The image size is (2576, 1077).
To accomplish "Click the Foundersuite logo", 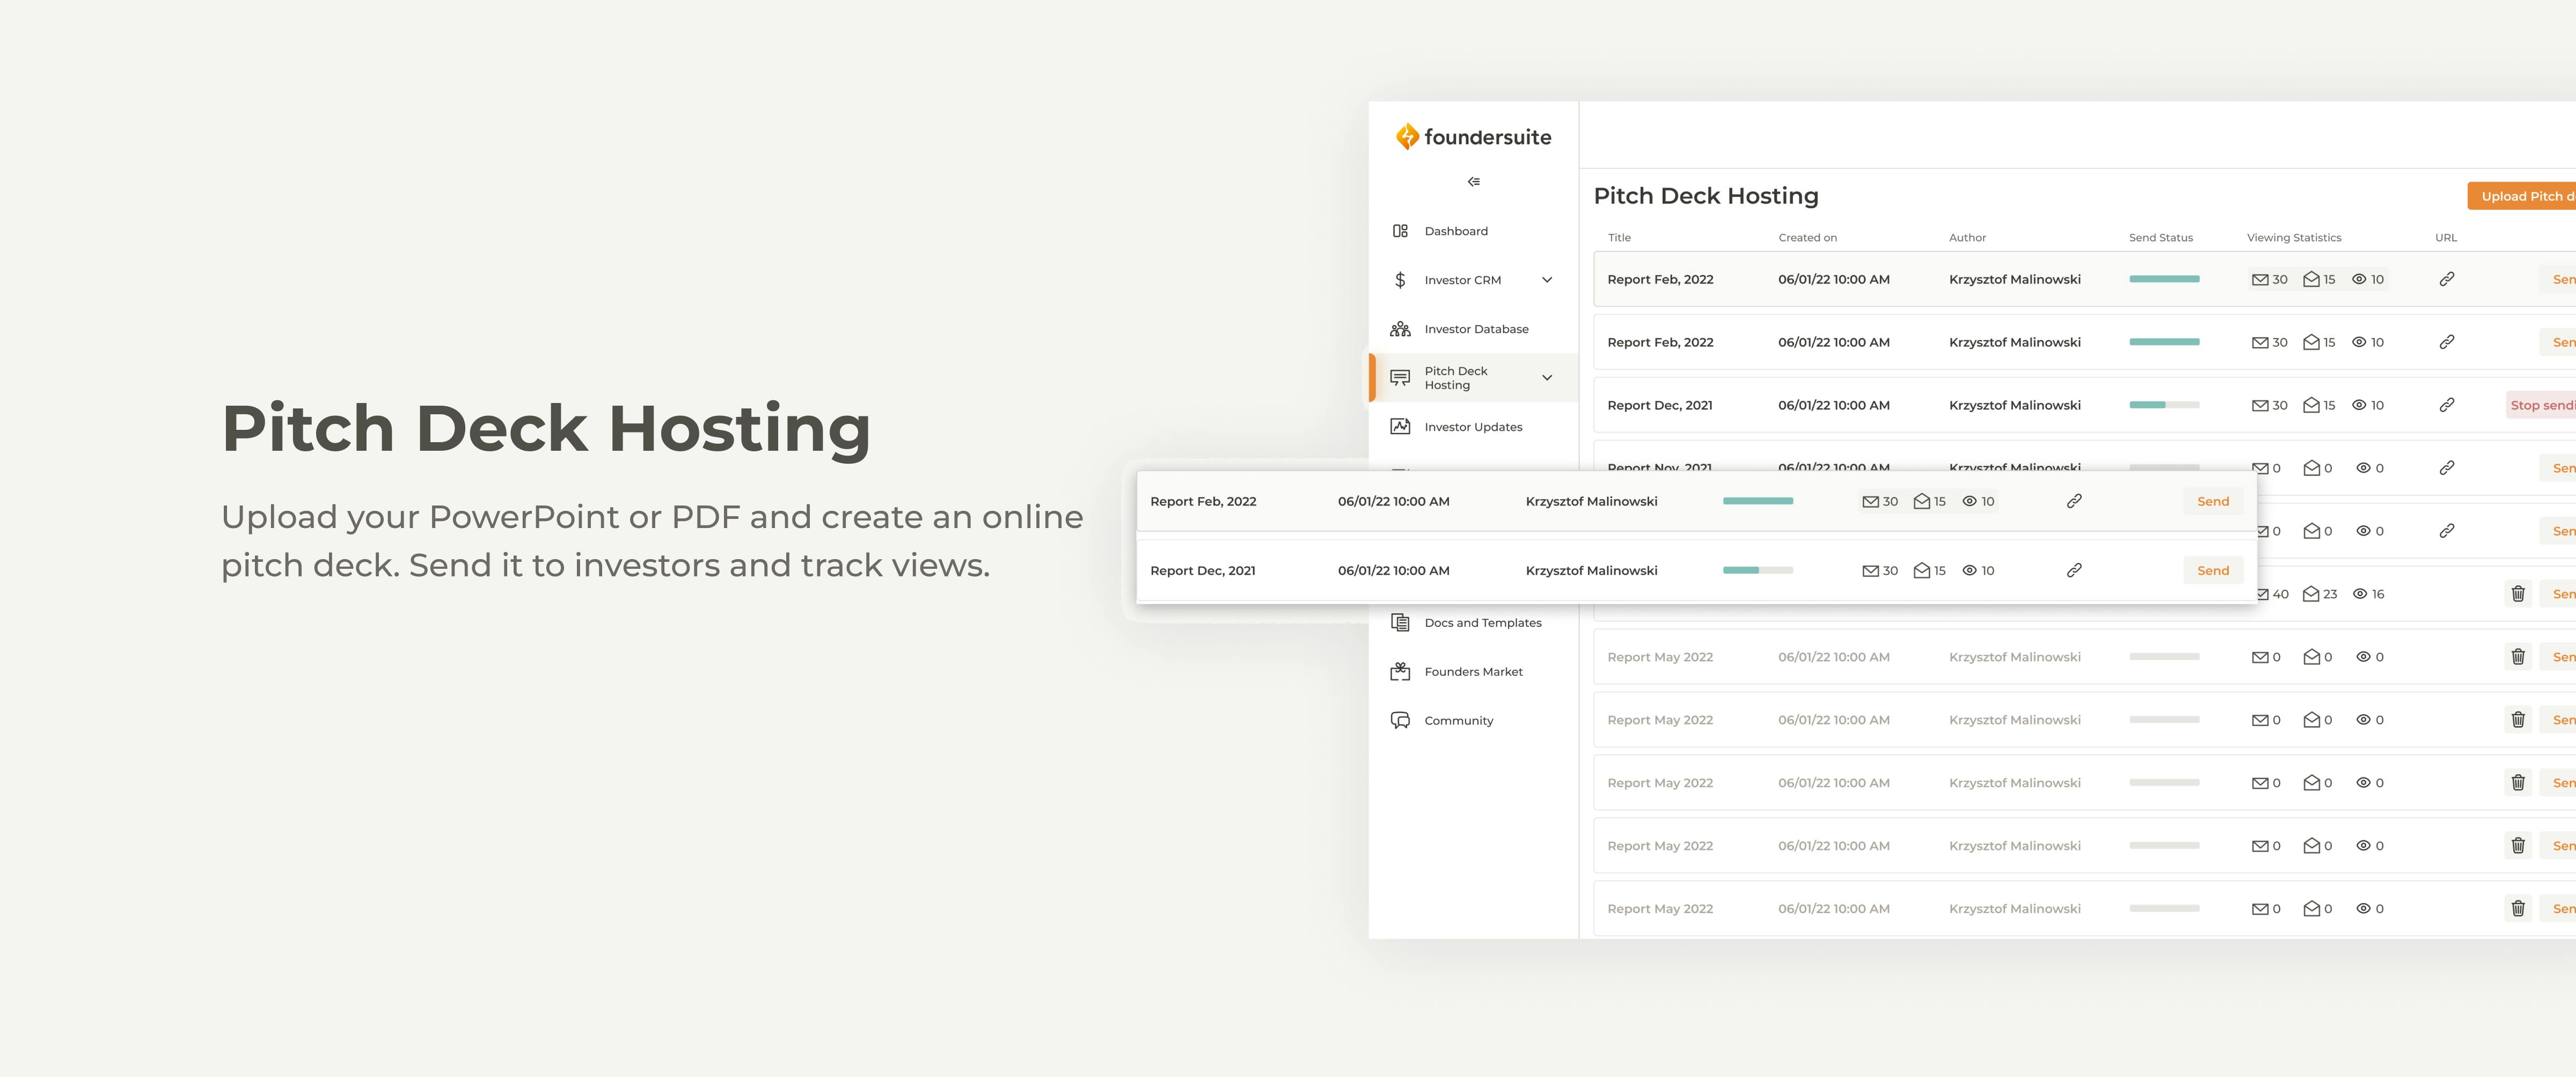I will pos(1473,137).
